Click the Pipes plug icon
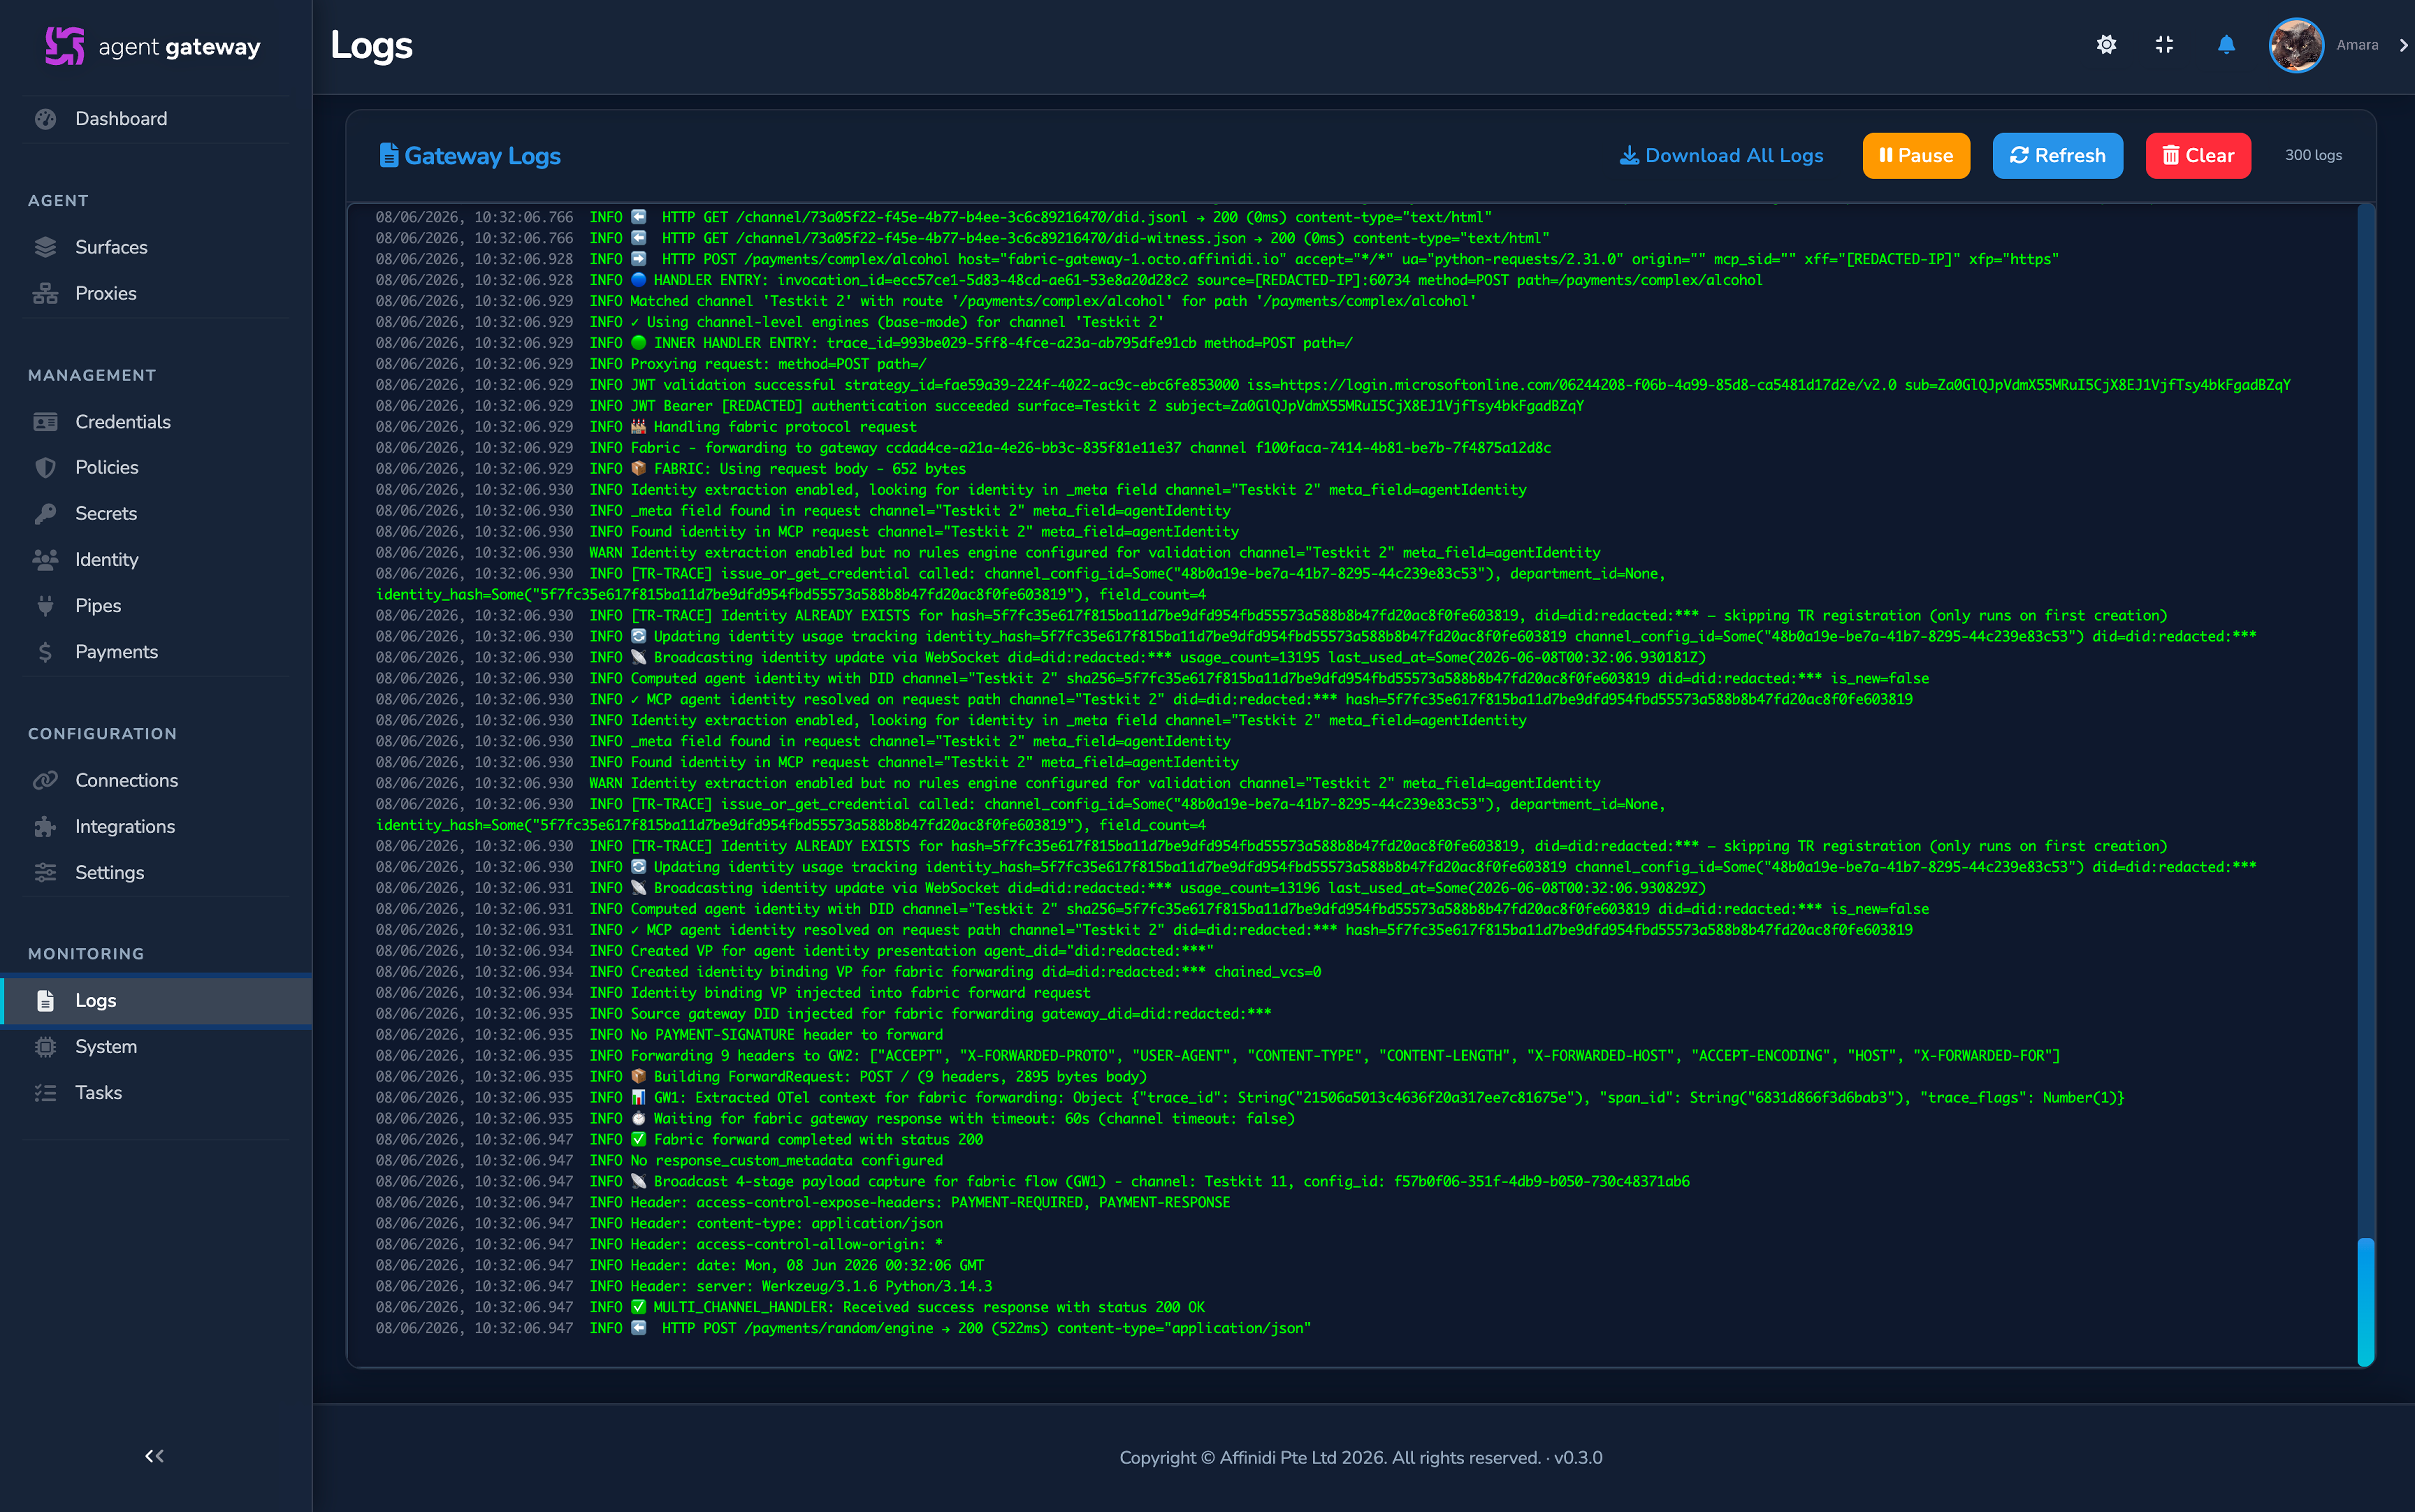Screen dimensions: 2415x1512 point(45,606)
